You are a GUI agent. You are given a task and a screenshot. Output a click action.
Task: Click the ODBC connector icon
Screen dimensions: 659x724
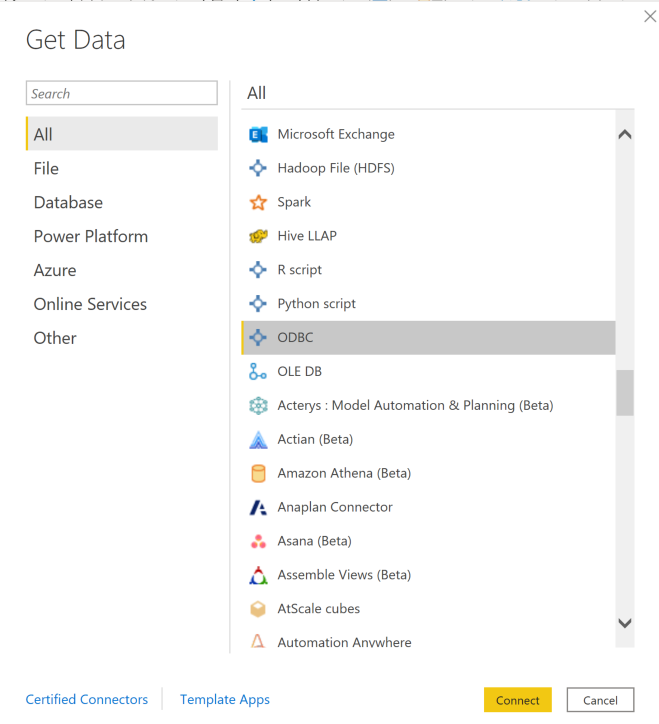click(258, 338)
